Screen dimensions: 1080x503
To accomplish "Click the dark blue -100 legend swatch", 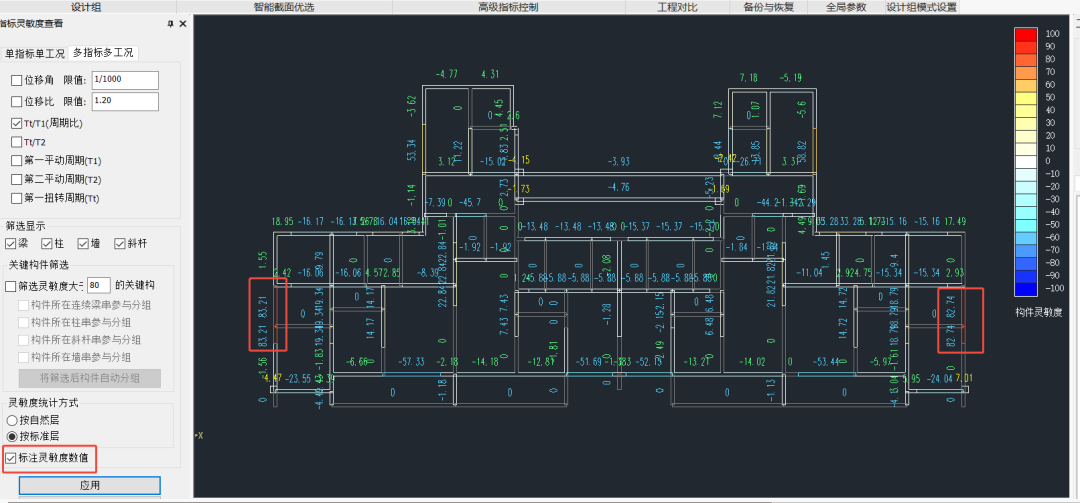I will (x=1025, y=289).
